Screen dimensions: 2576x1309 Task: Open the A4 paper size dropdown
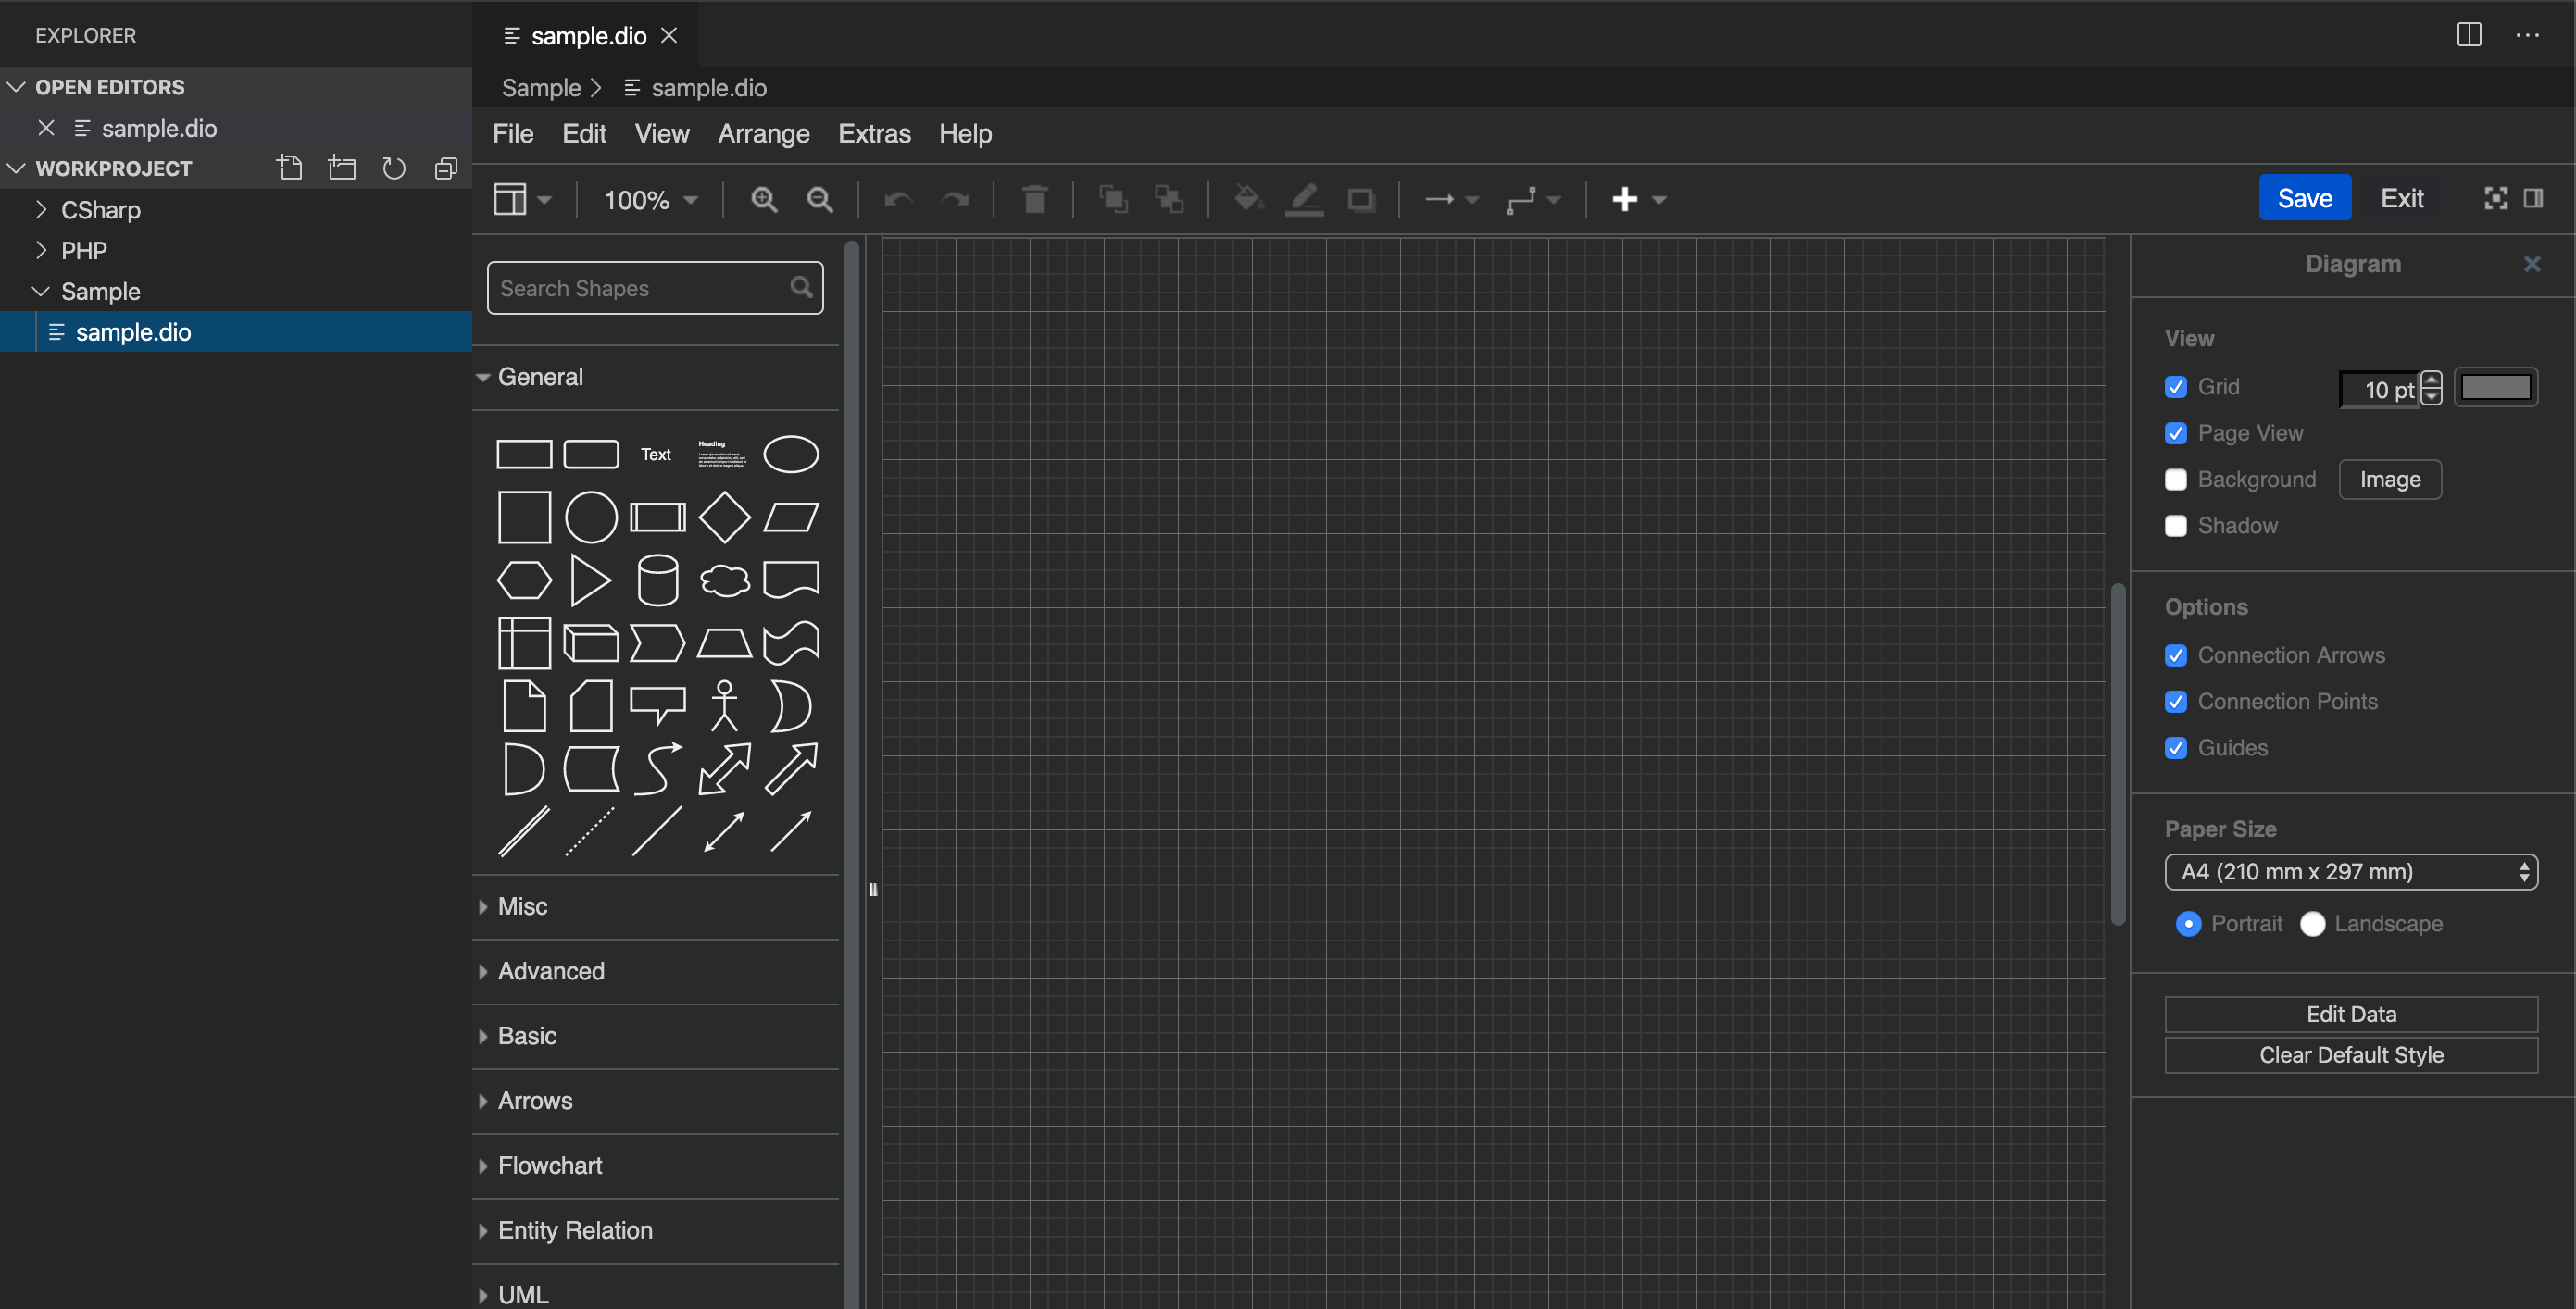2351,872
